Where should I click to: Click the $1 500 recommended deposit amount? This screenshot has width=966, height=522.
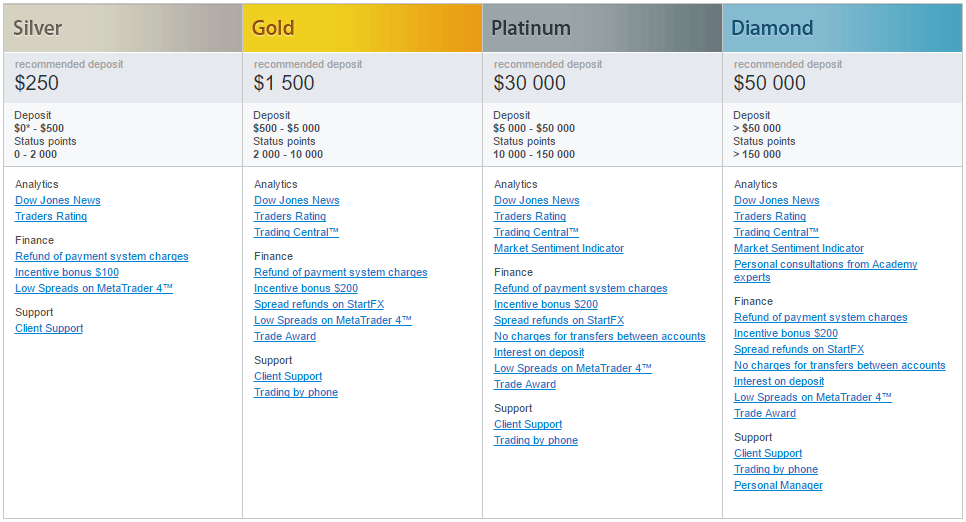click(283, 83)
